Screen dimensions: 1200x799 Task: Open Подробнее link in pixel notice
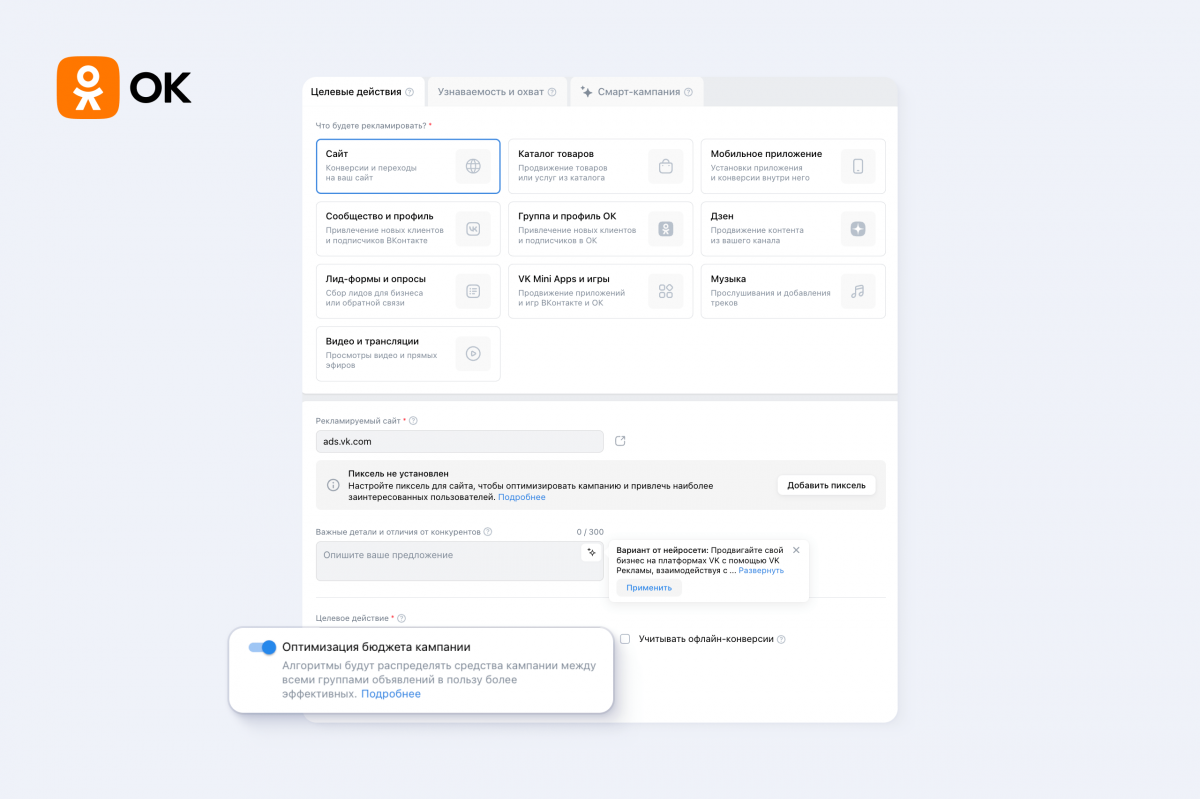pos(522,497)
